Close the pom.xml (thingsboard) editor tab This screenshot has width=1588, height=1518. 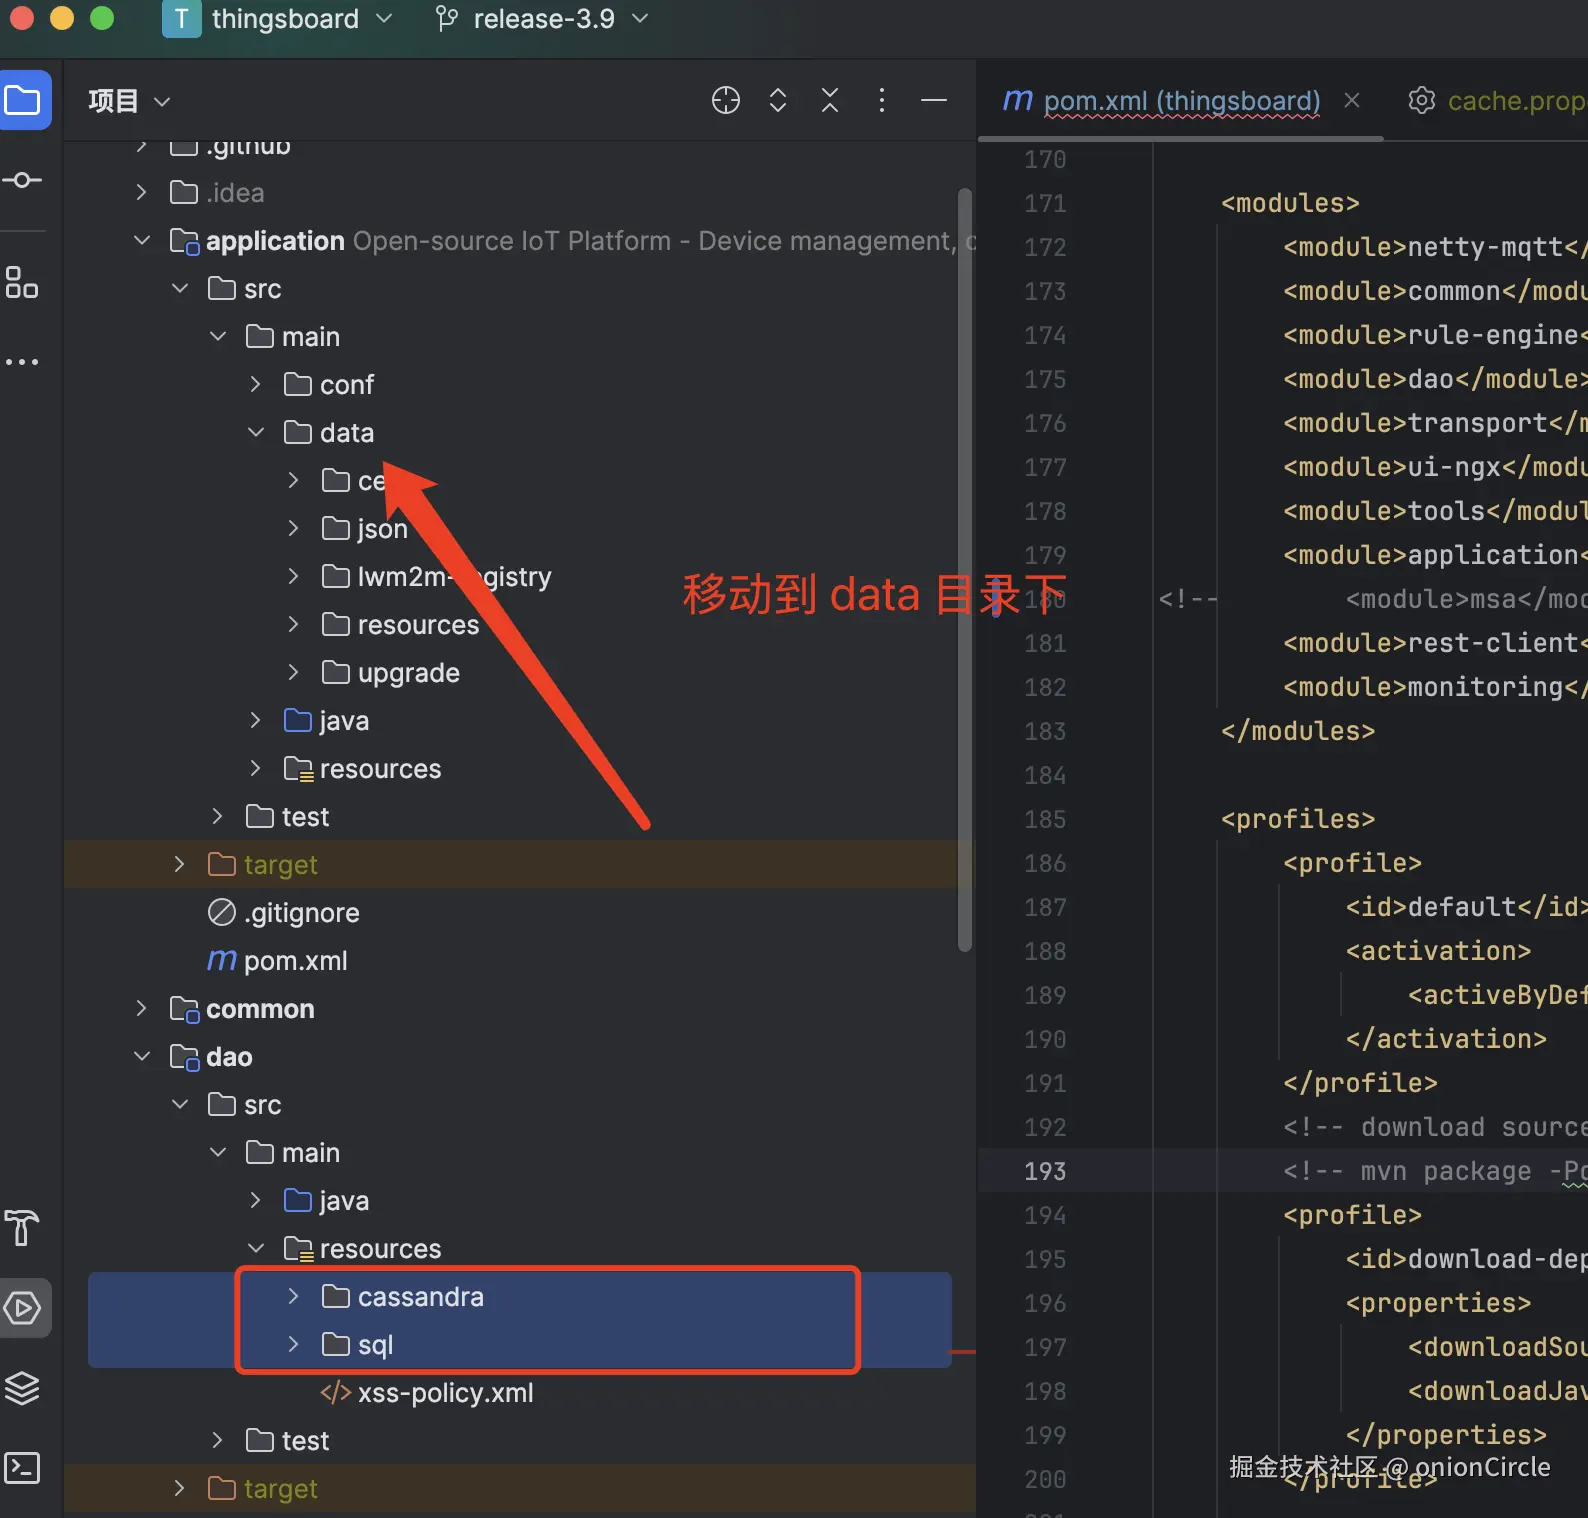click(1352, 100)
